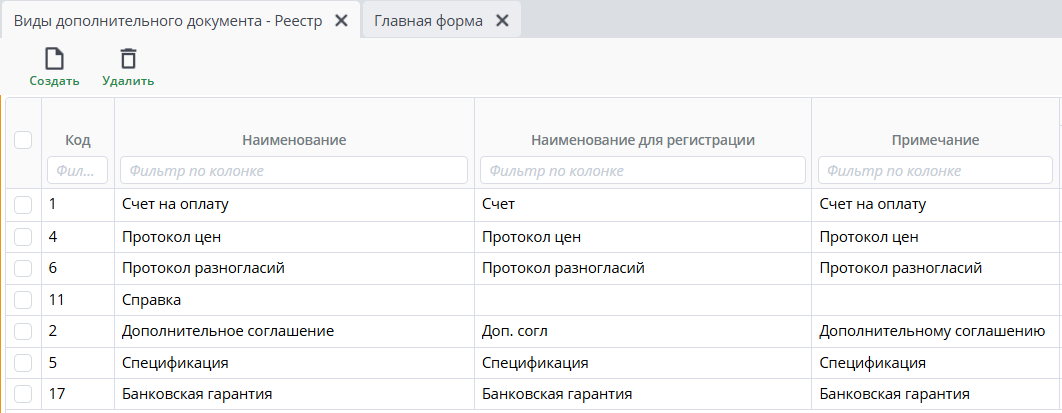Sort by the Наименование column header
Screen dimensions: 1062x413
coord(293,140)
